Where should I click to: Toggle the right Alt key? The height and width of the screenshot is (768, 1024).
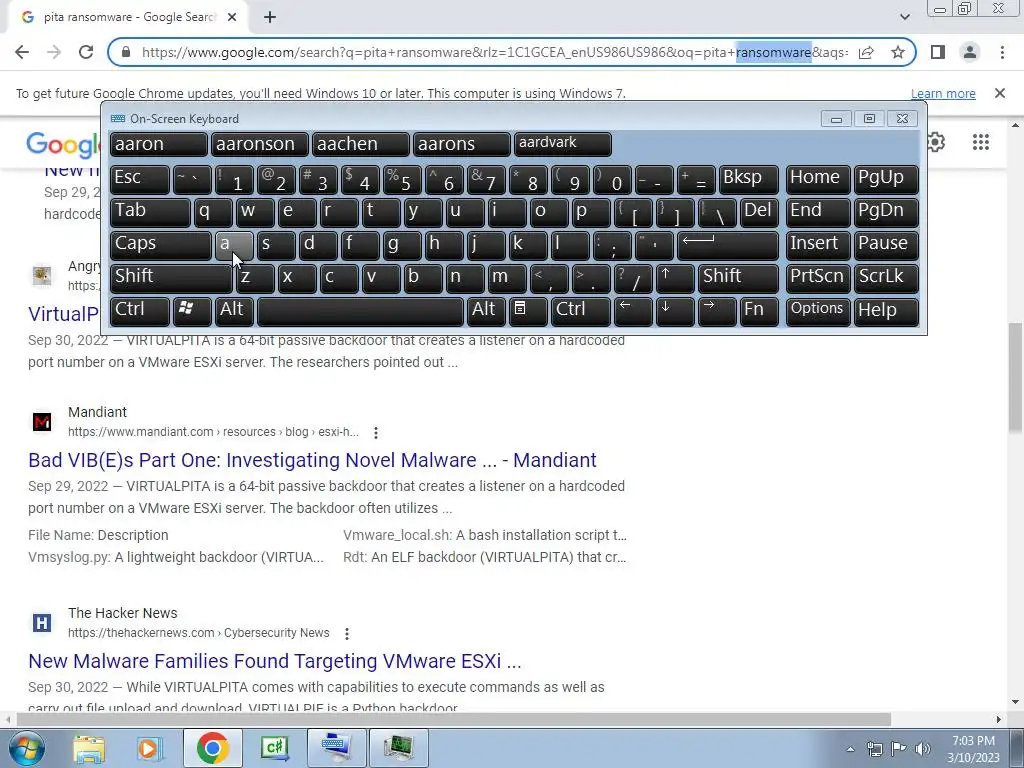[486, 312]
